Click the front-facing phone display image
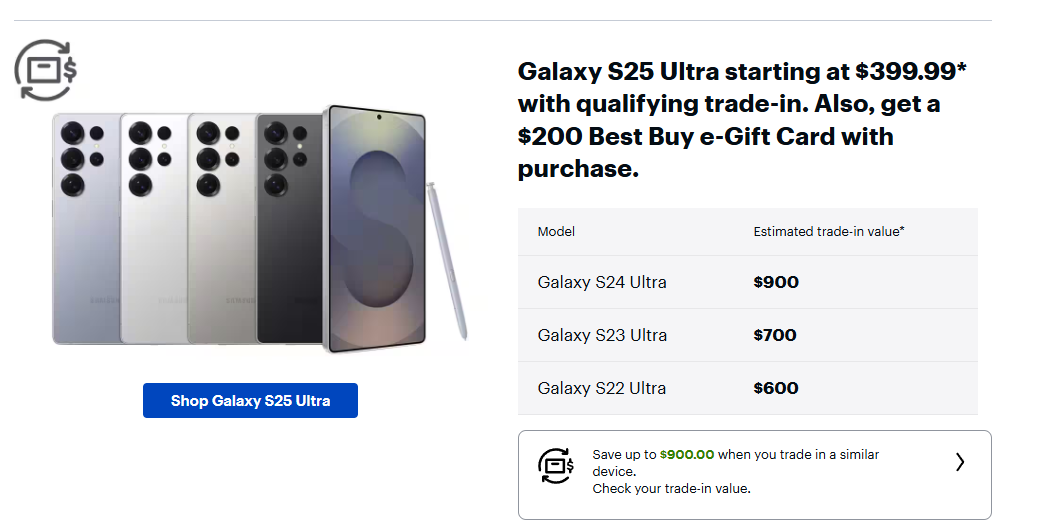Screen dimensions: 1059x524 click(x=377, y=228)
